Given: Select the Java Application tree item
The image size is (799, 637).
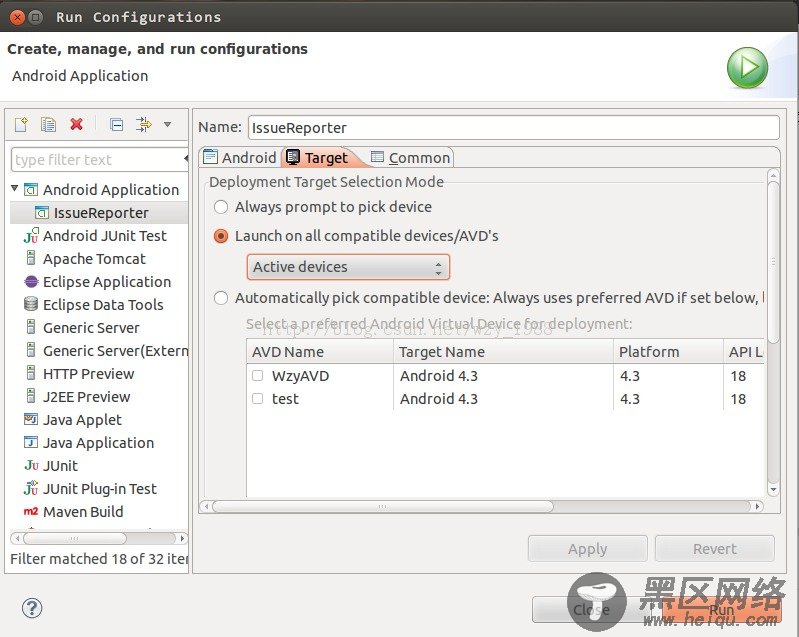Looking at the screenshot, I should [98, 443].
